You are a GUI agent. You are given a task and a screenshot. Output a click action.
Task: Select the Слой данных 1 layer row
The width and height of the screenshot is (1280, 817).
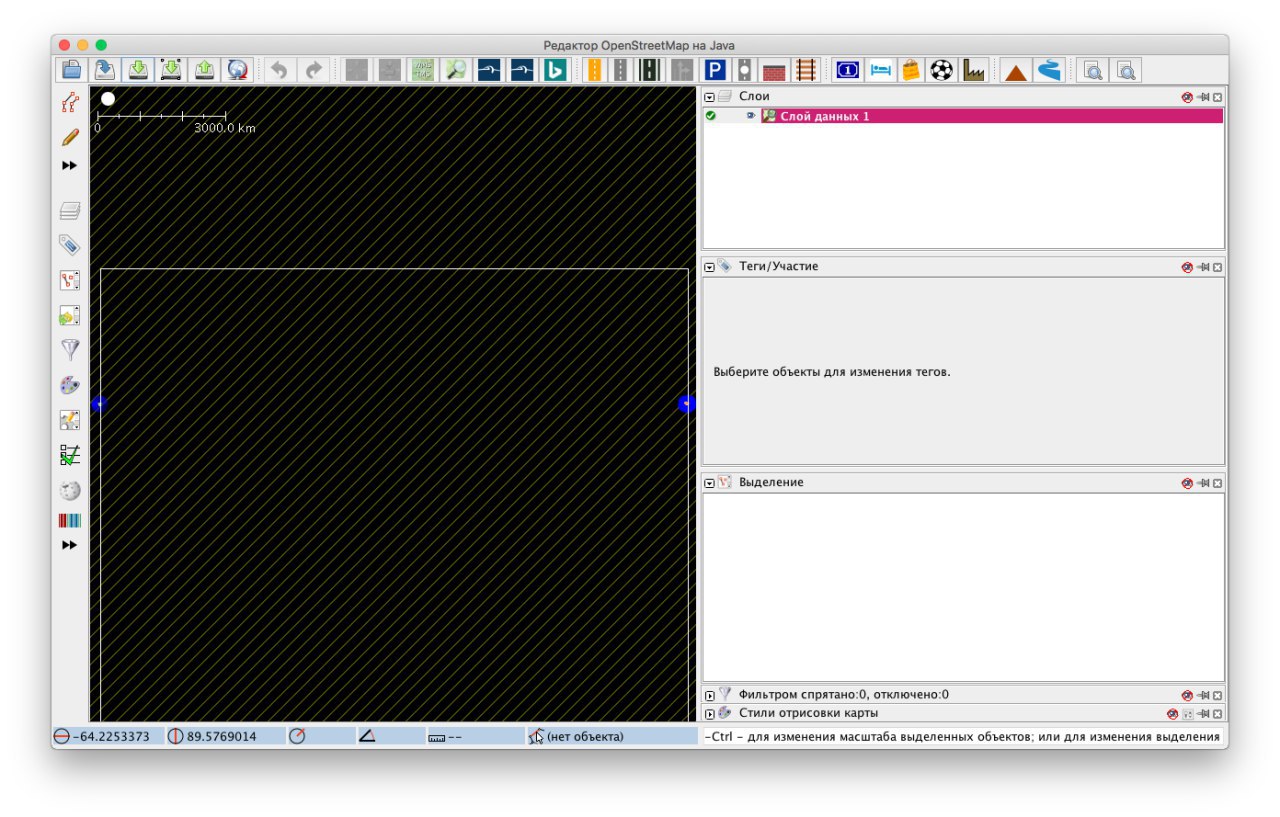click(x=963, y=116)
